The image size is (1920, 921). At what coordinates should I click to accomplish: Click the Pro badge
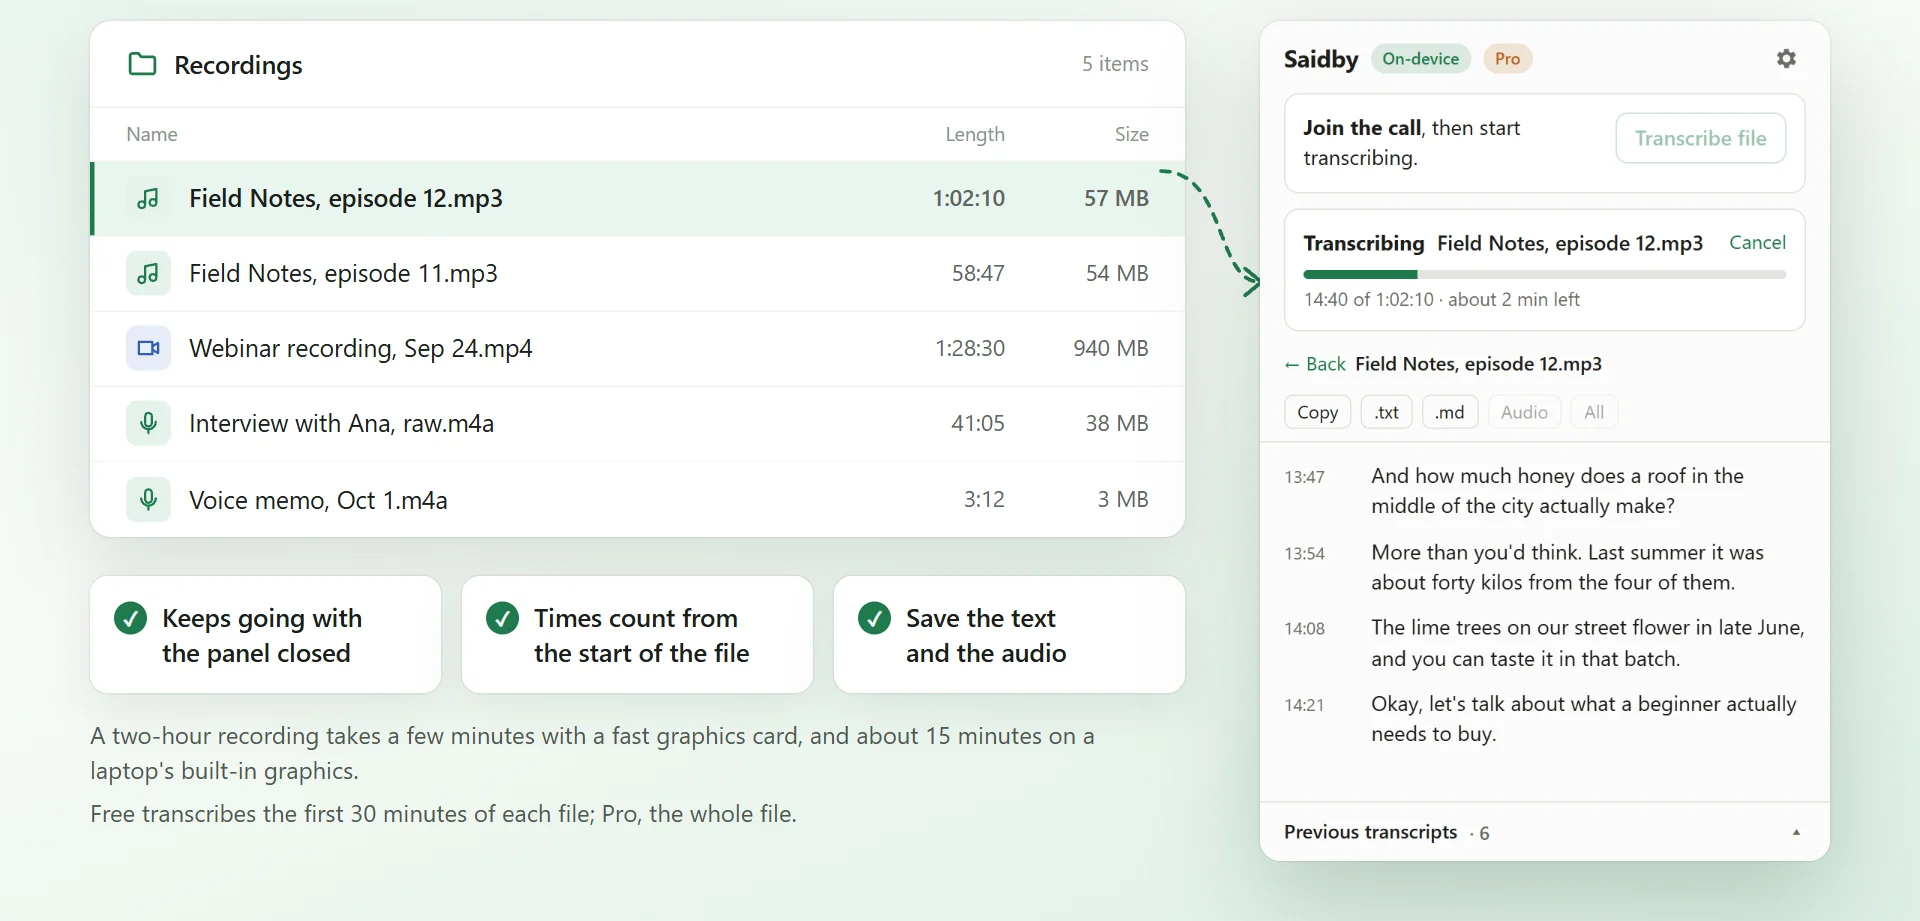tap(1507, 59)
